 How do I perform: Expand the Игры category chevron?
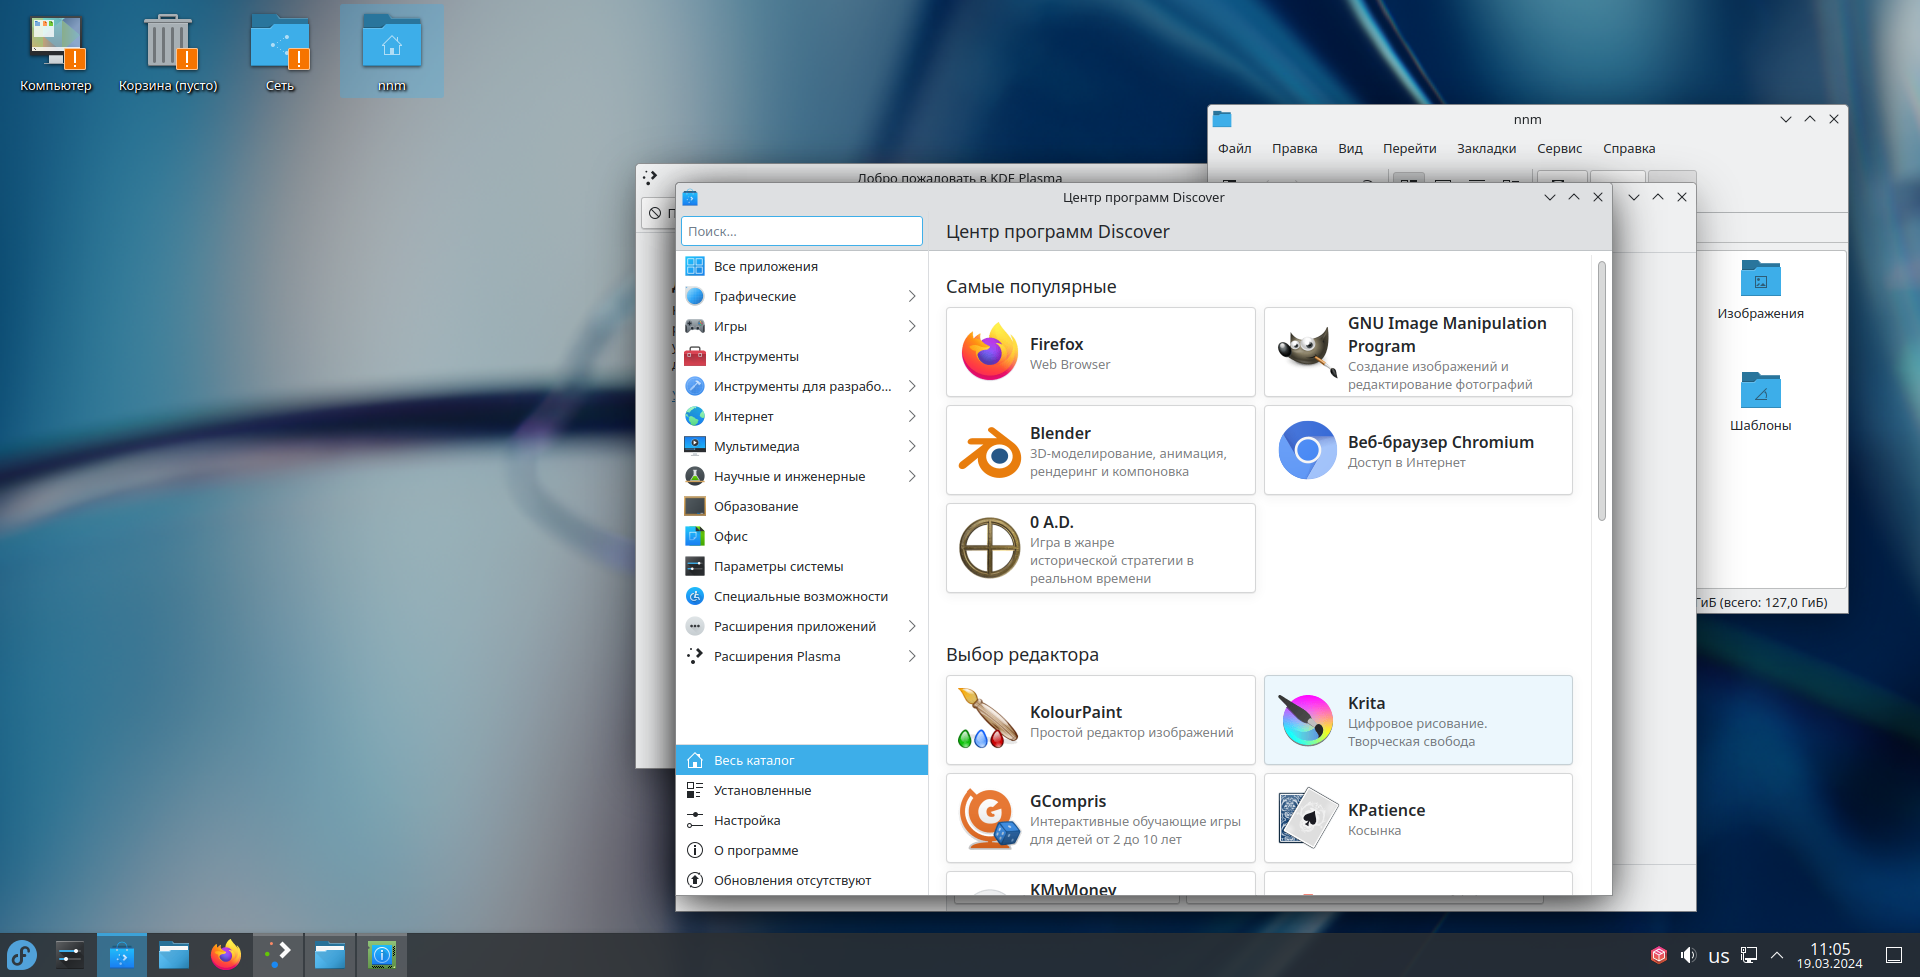(x=912, y=326)
